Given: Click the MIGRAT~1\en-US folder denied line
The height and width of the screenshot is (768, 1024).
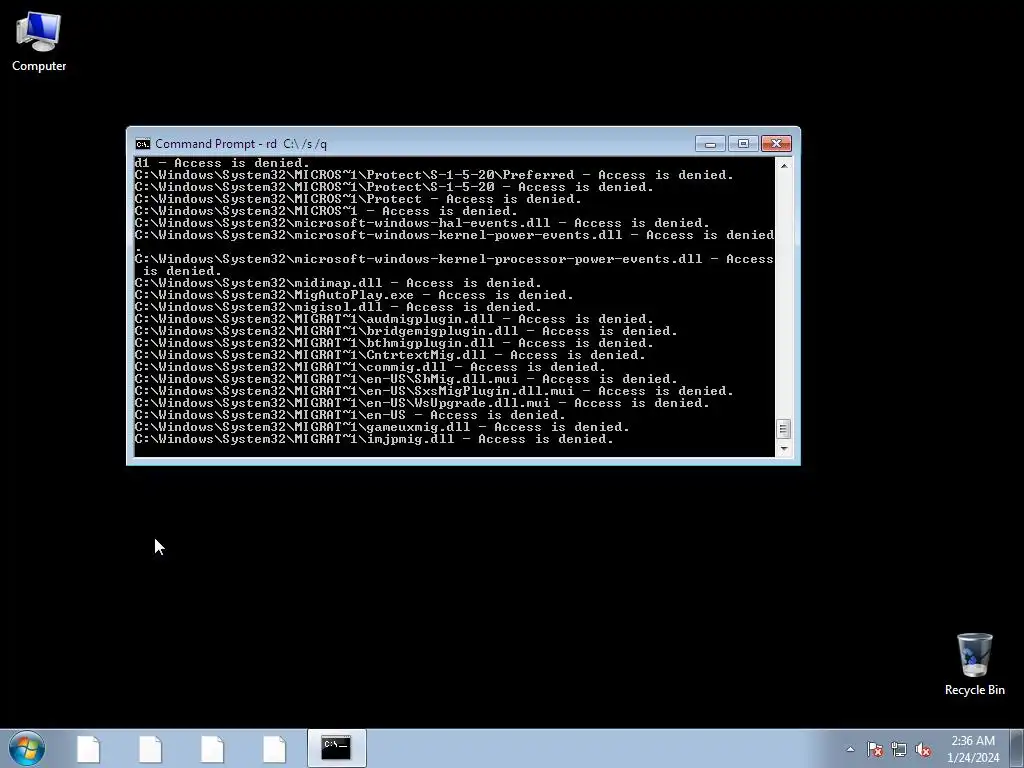Looking at the screenshot, I should coord(350,415).
